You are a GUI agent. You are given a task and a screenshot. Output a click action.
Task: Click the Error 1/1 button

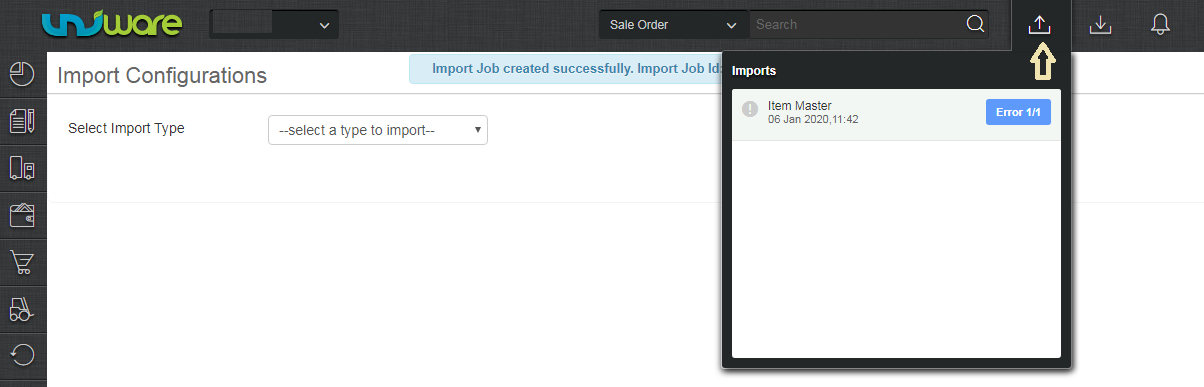coord(1018,112)
